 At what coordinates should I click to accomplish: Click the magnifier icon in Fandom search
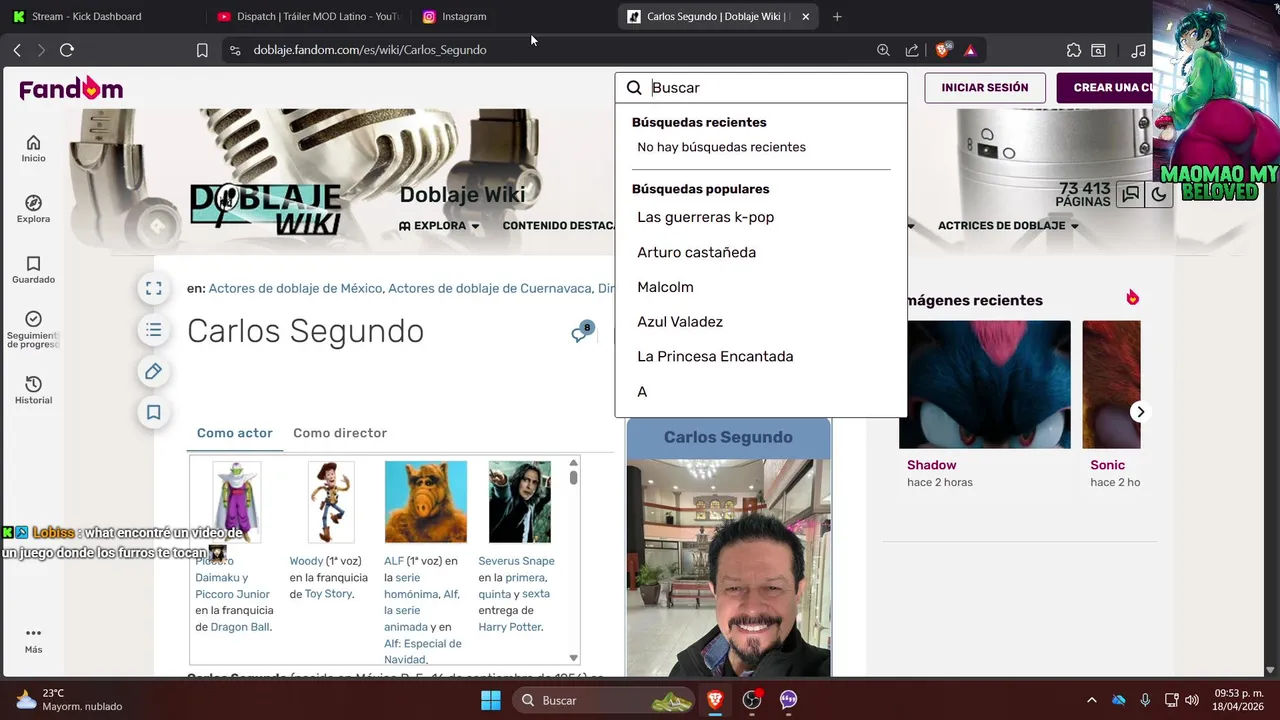(x=634, y=88)
